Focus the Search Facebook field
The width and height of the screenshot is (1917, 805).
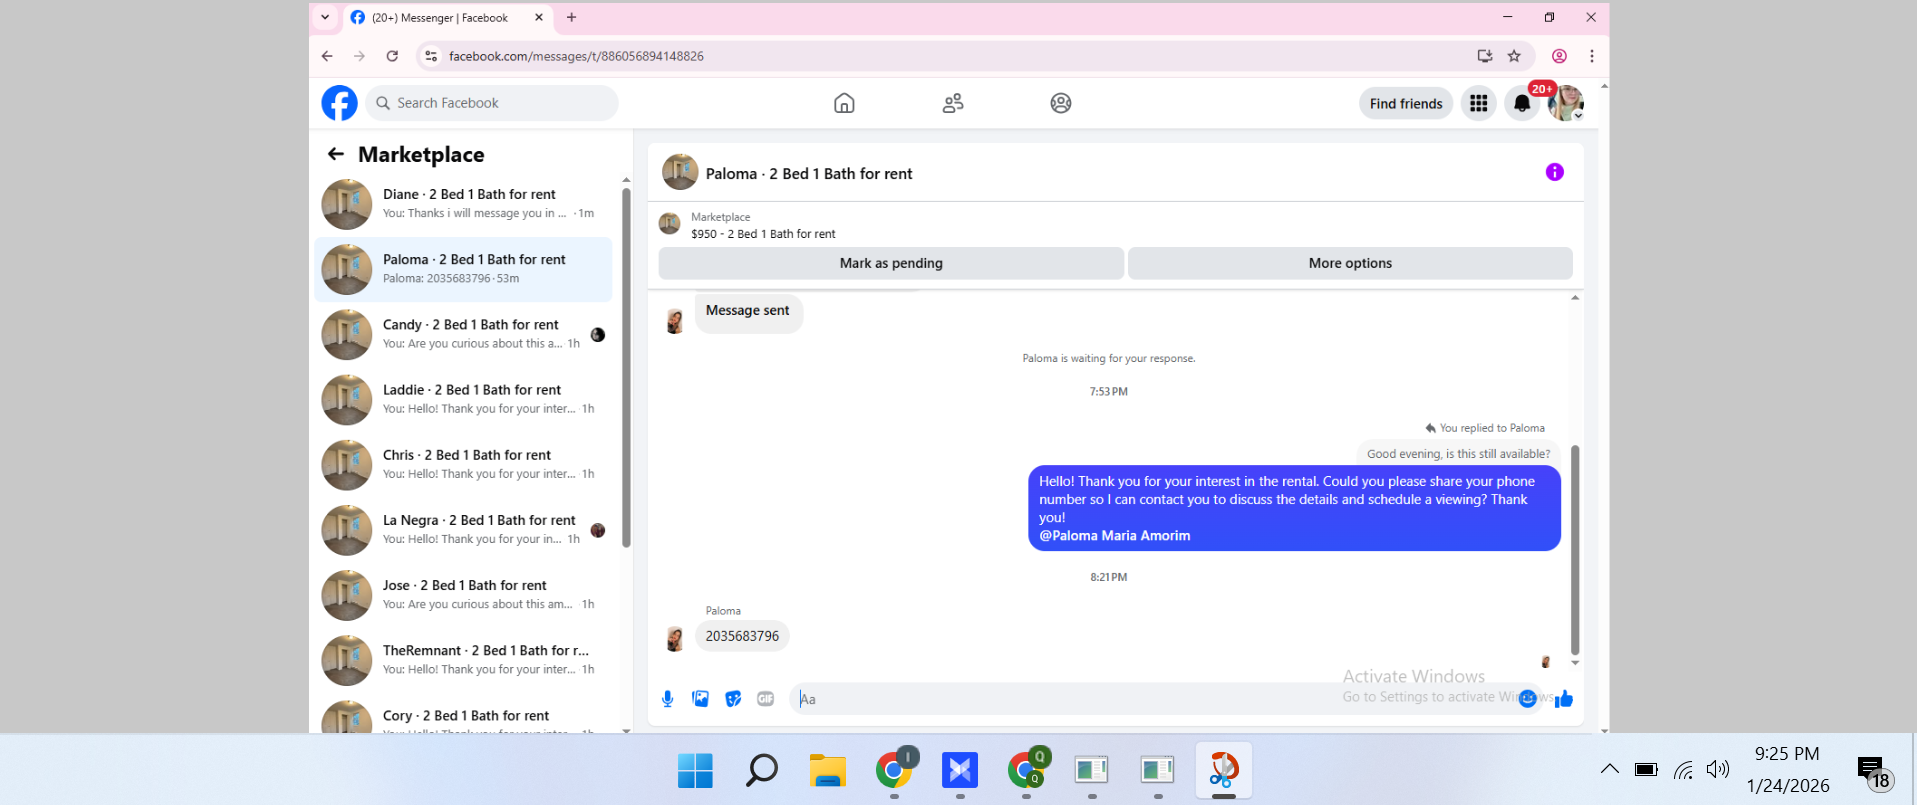(x=491, y=103)
